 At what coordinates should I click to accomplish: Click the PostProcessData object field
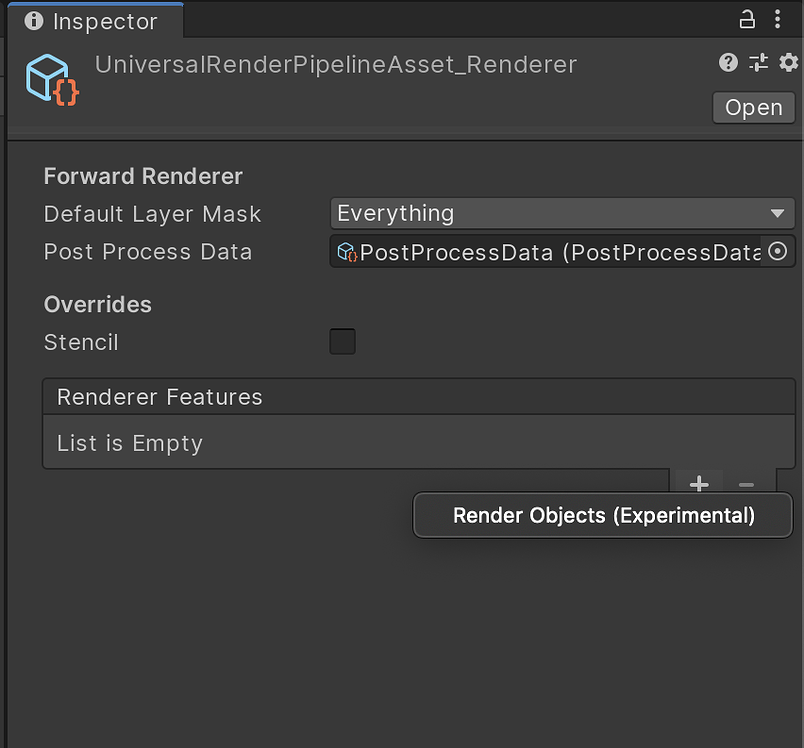(x=548, y=252)
